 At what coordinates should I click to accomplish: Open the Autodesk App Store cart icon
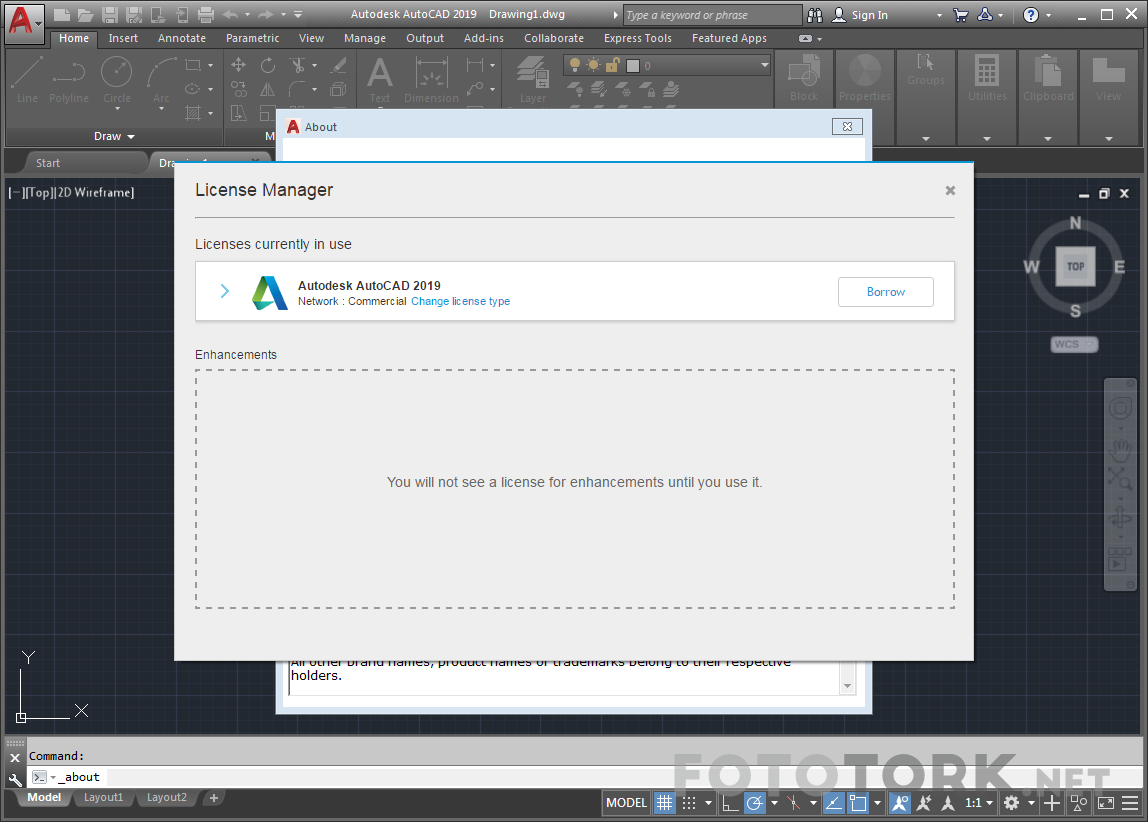tap(961, 15)
